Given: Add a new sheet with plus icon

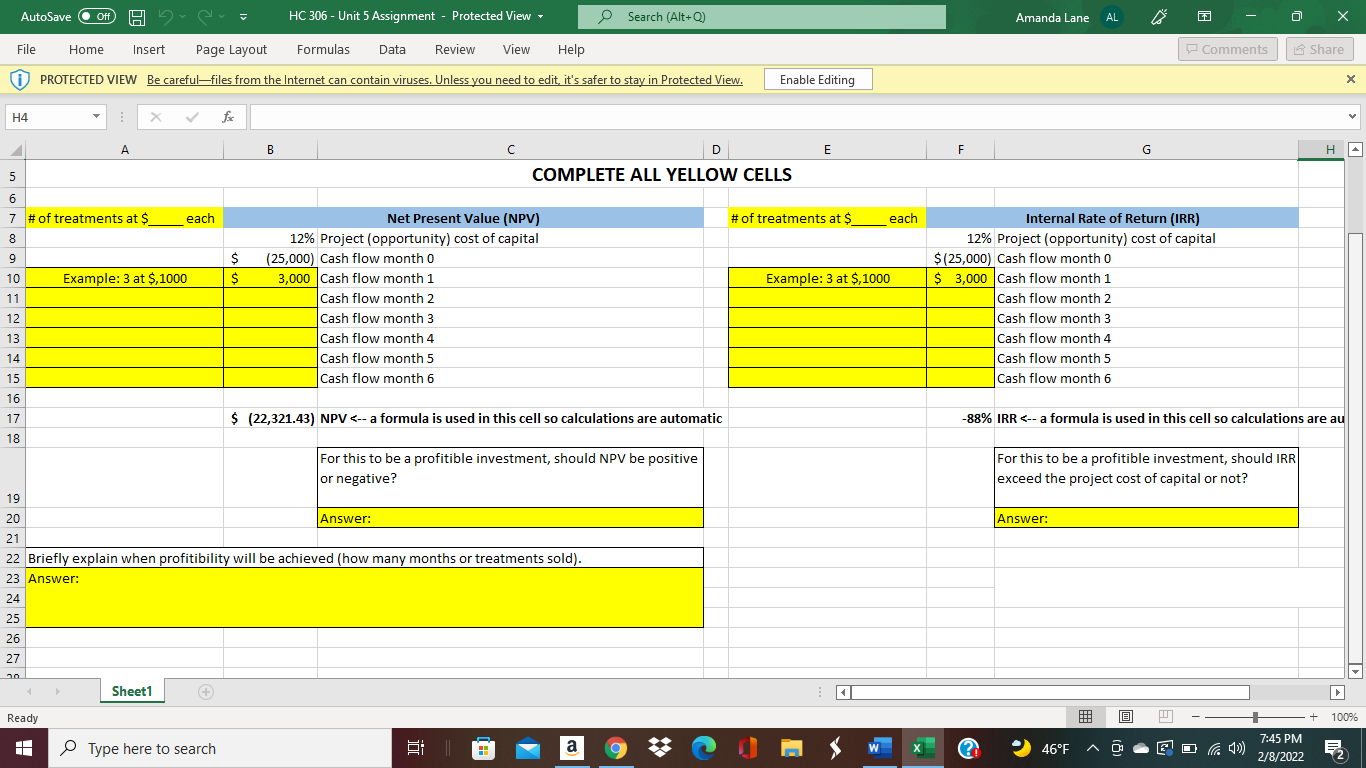Looking at the screenshot, I should coord(206,691).
